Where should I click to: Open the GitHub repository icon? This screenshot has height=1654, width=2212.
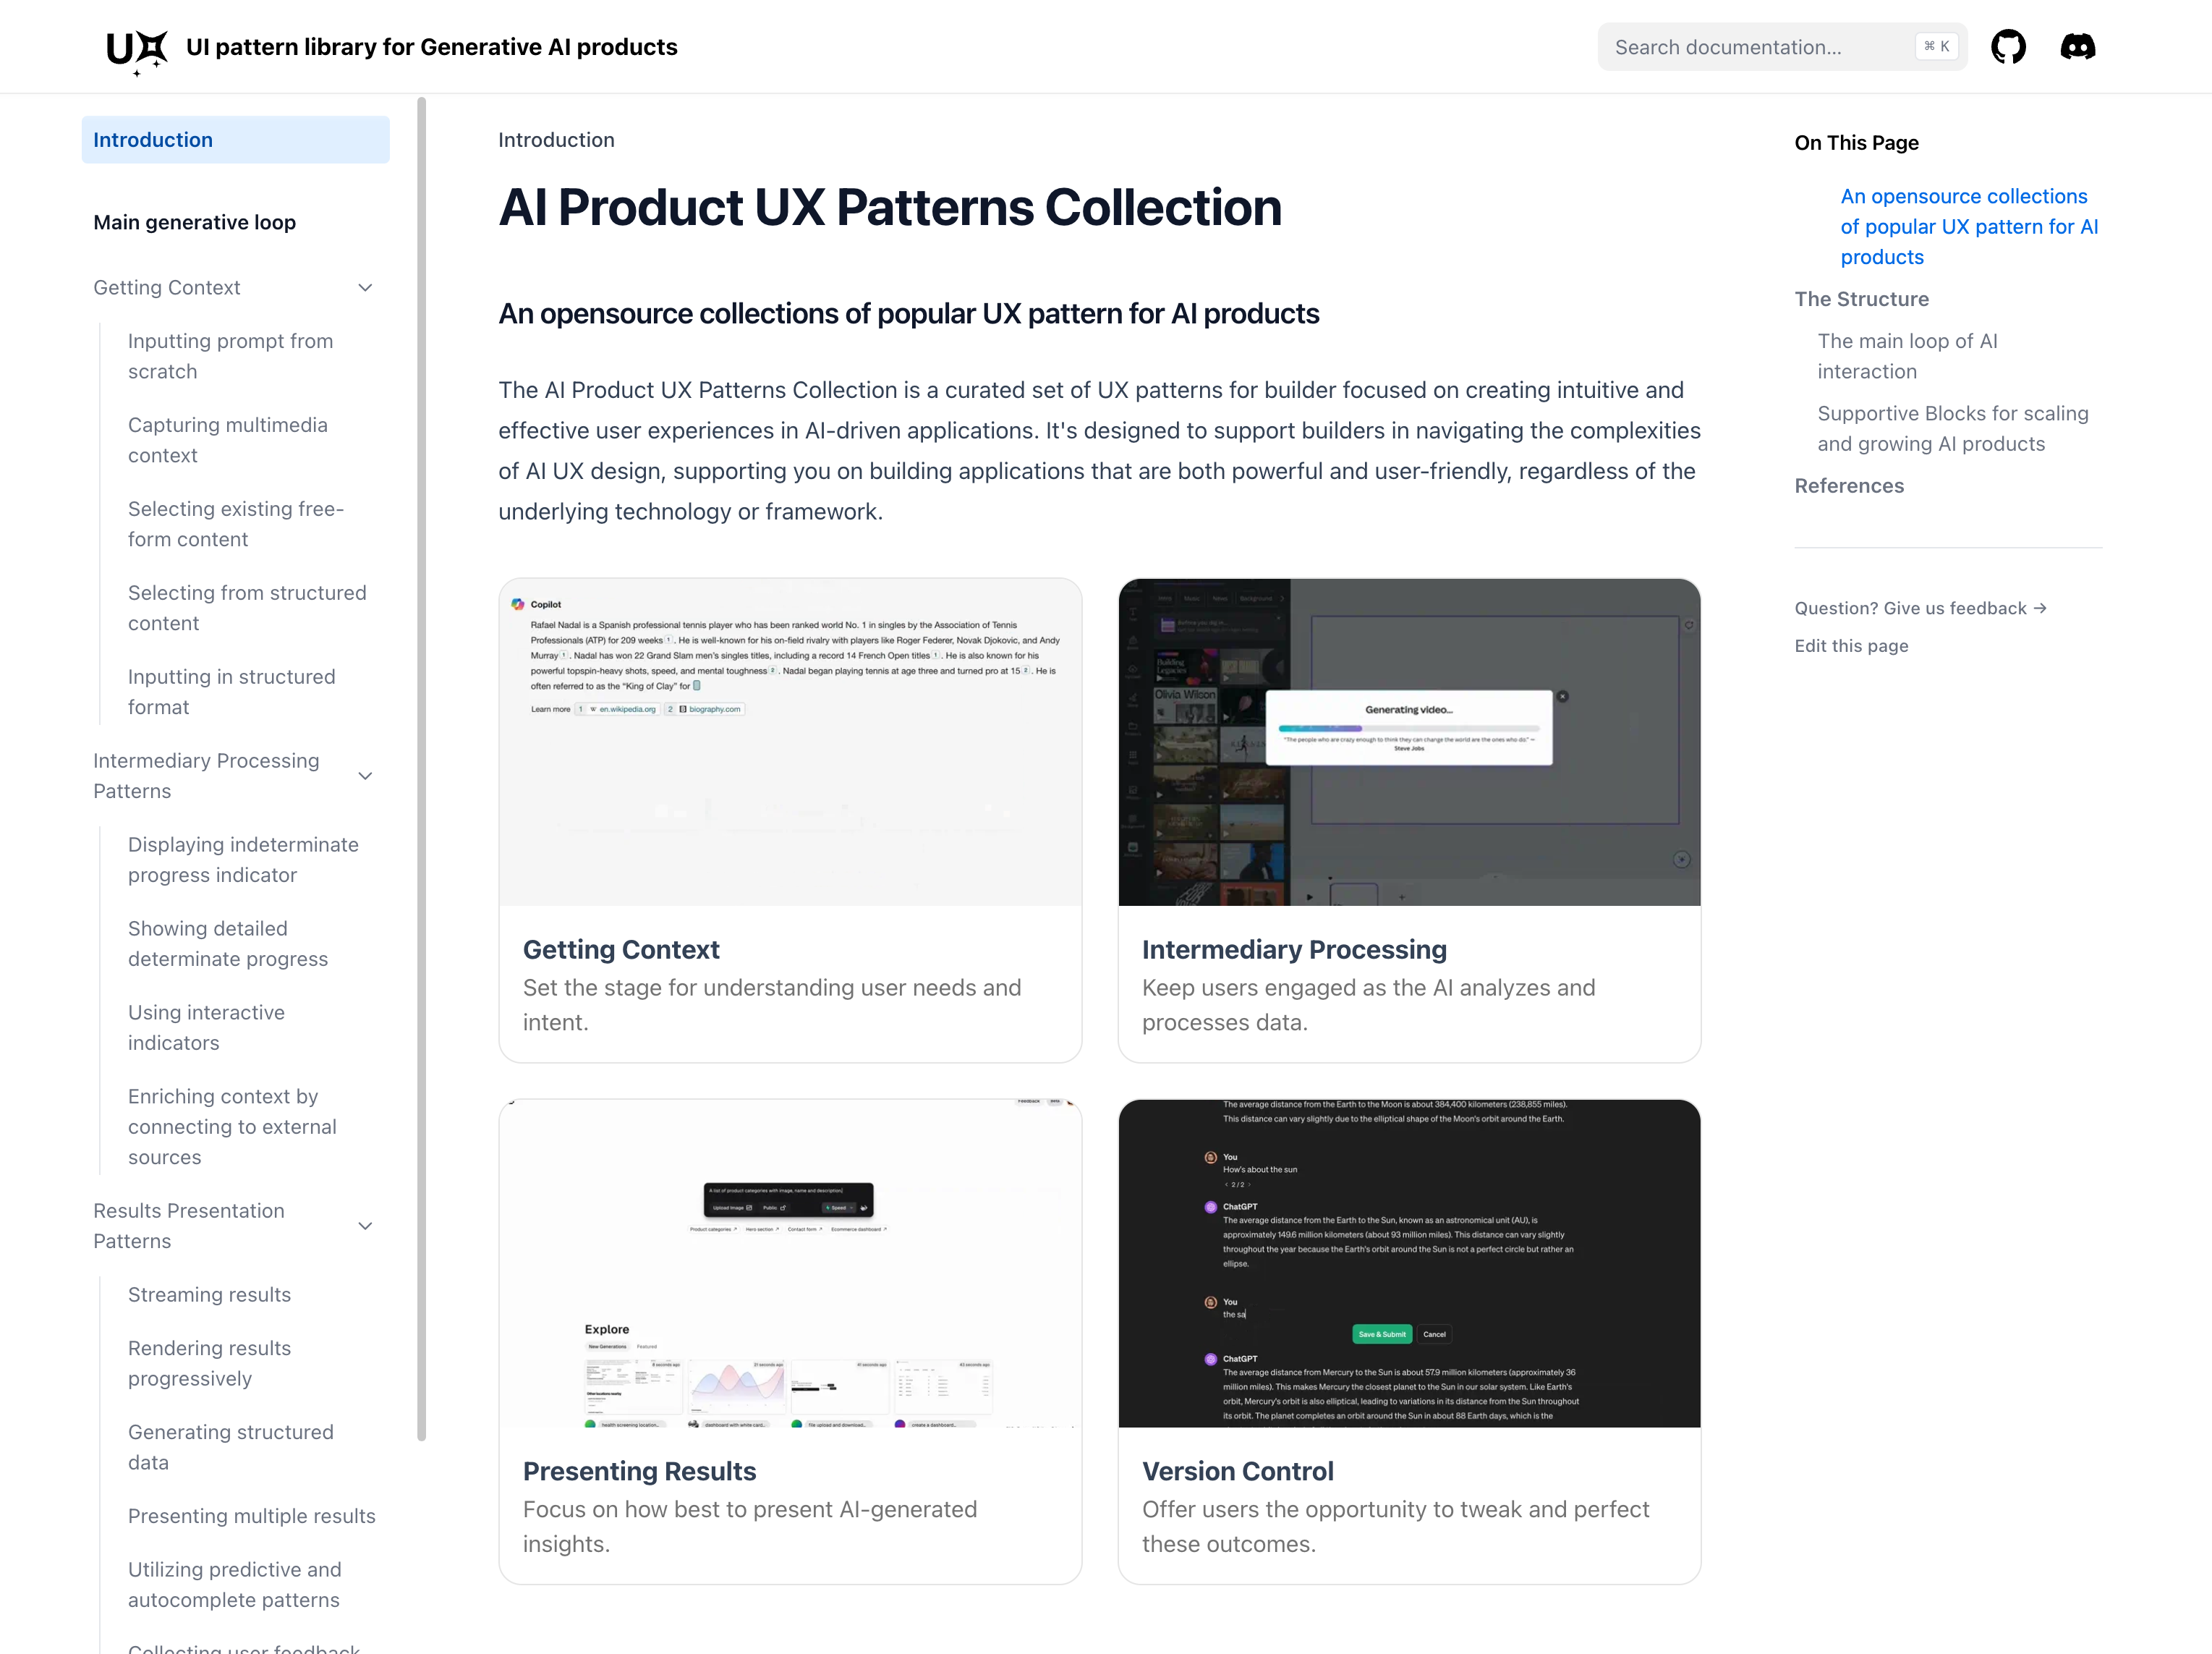[2008, 46]
